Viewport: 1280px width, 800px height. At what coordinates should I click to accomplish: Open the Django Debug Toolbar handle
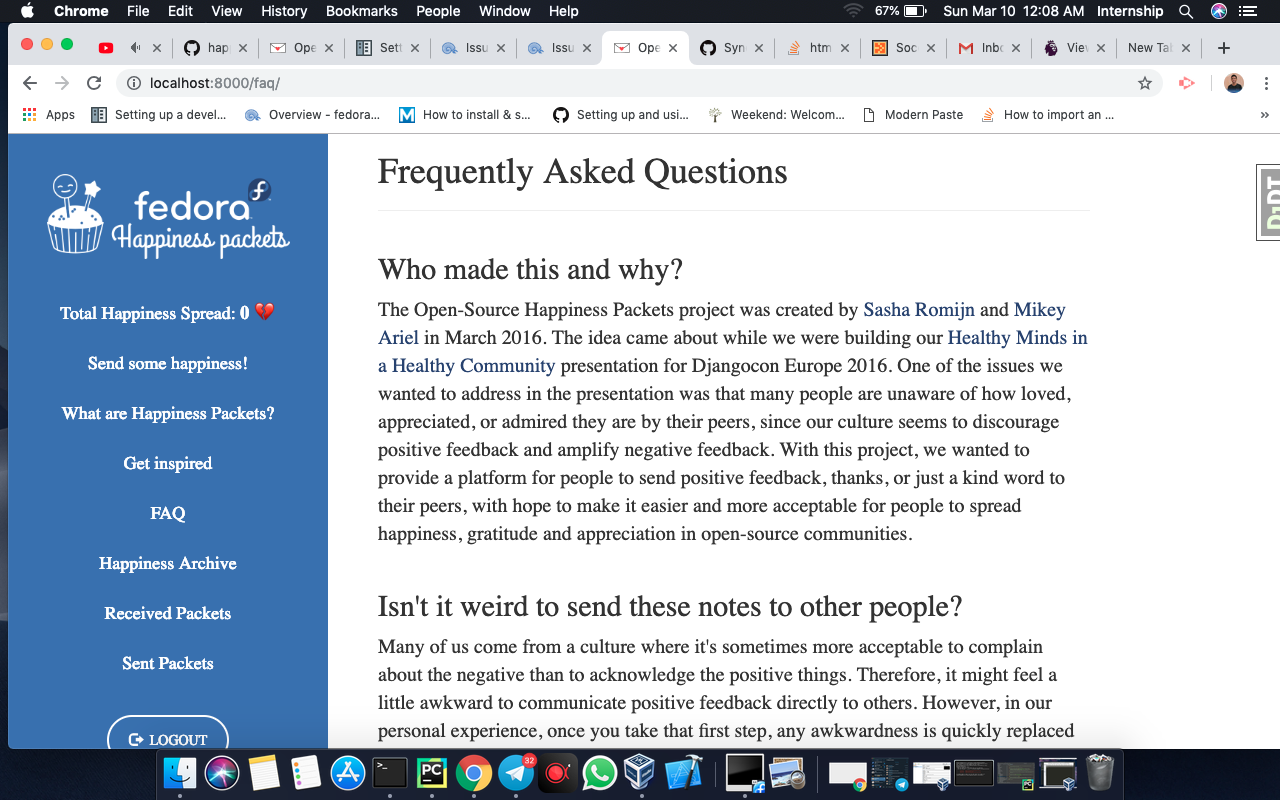(1268, 203)
